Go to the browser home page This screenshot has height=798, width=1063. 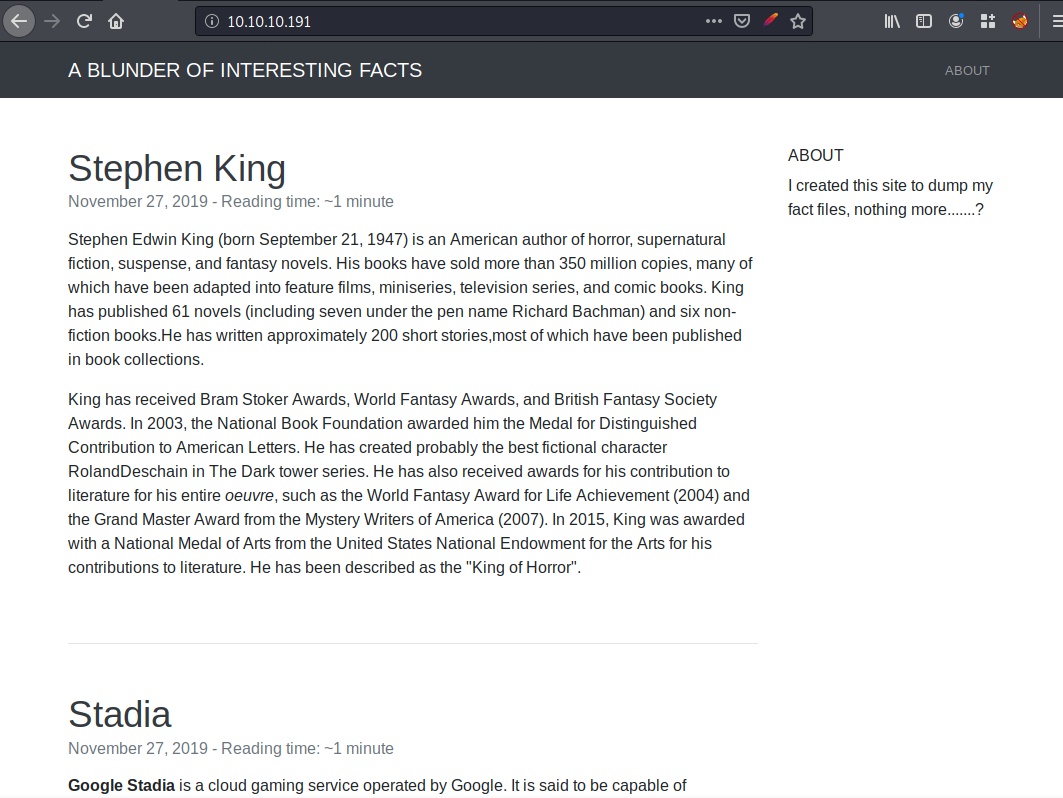117,21
